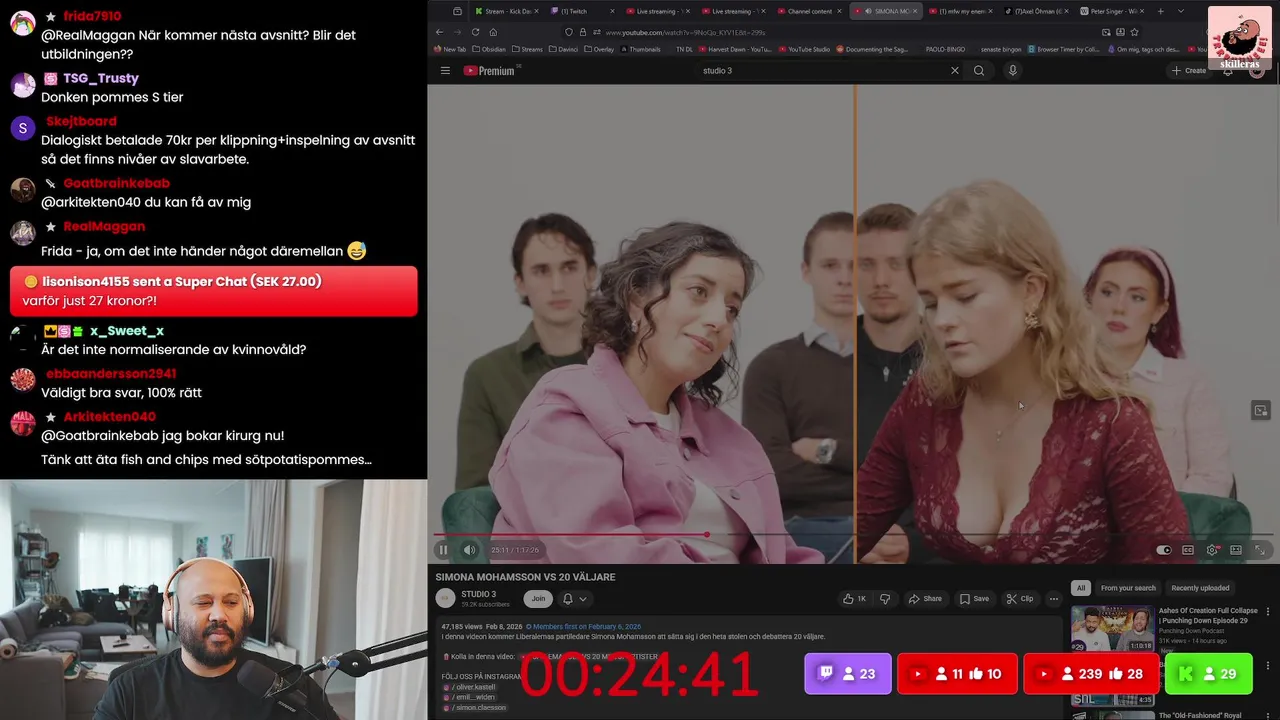Go to the browser home page icon

[493, 32]
